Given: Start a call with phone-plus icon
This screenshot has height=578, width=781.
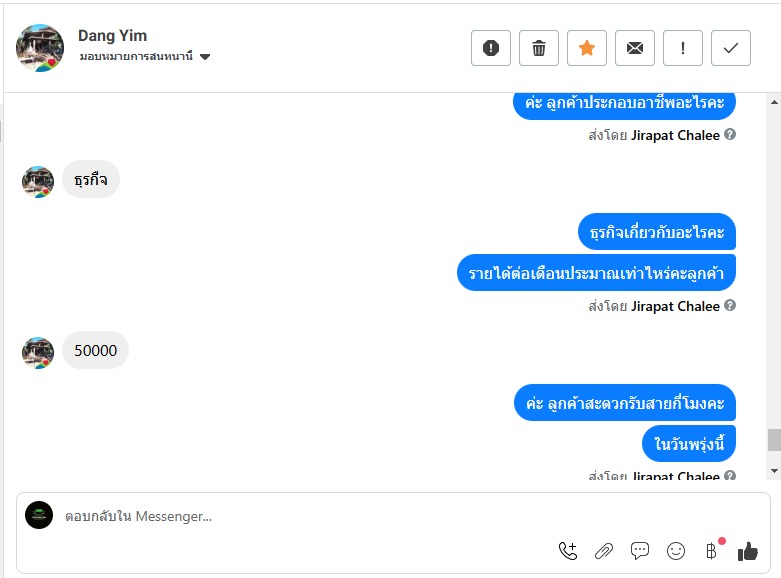Looking at the screenshot, I should [x=568, y=550].
